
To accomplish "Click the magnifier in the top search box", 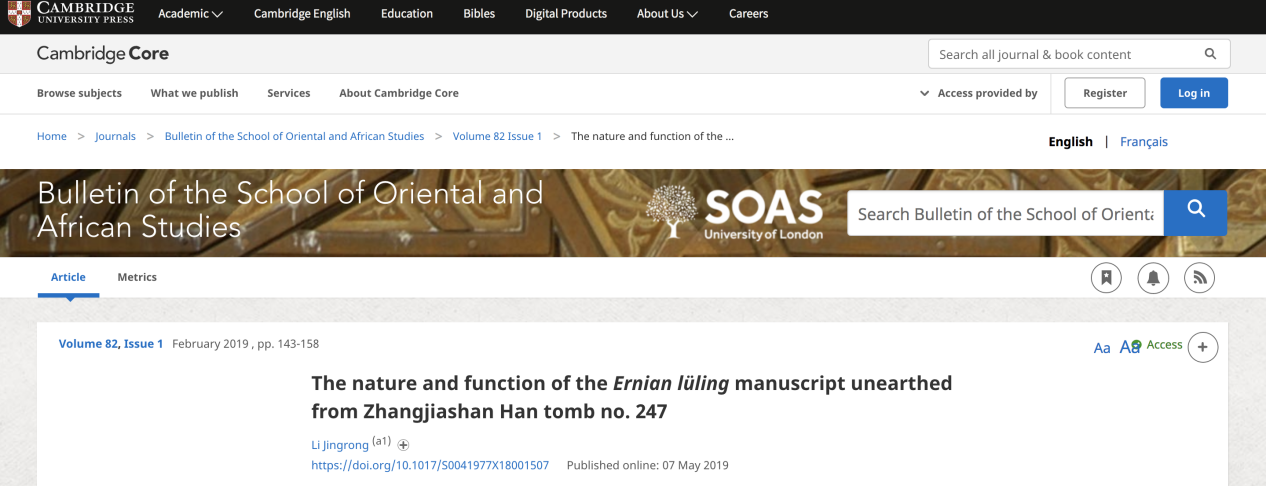I will pos(1210,54).
